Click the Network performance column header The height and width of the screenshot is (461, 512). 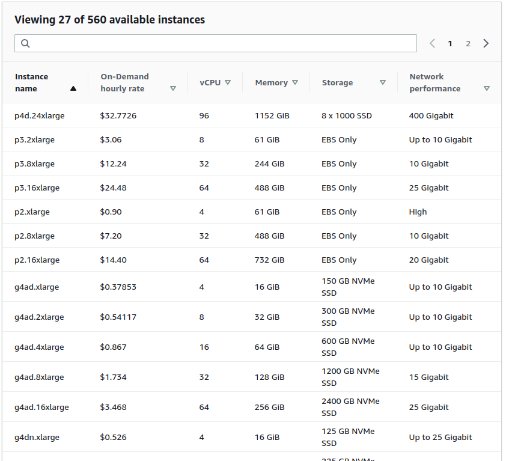(435, 83)
